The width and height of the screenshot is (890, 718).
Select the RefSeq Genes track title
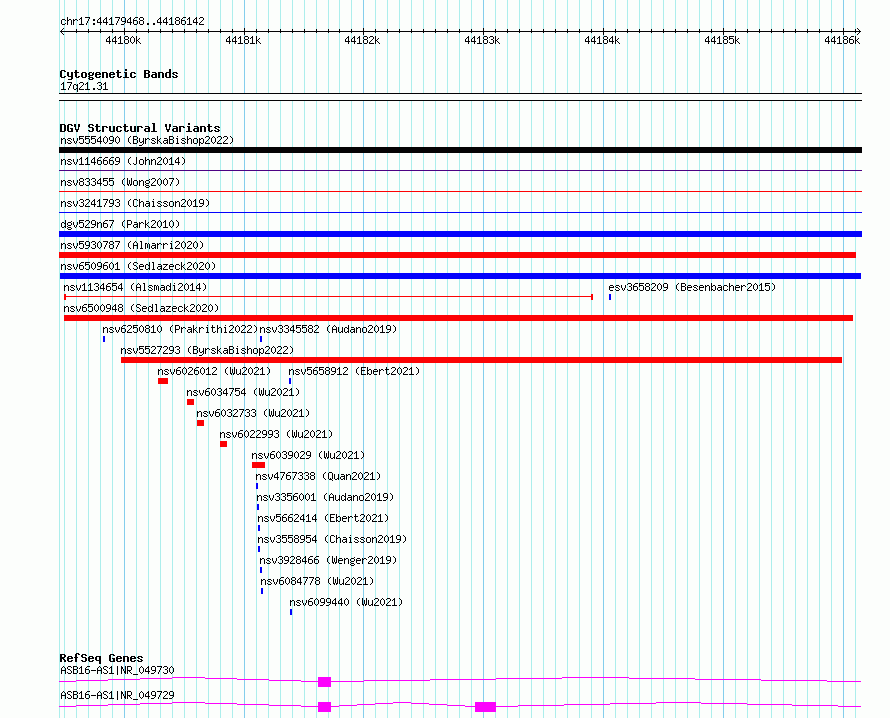[x=101, y=658]
